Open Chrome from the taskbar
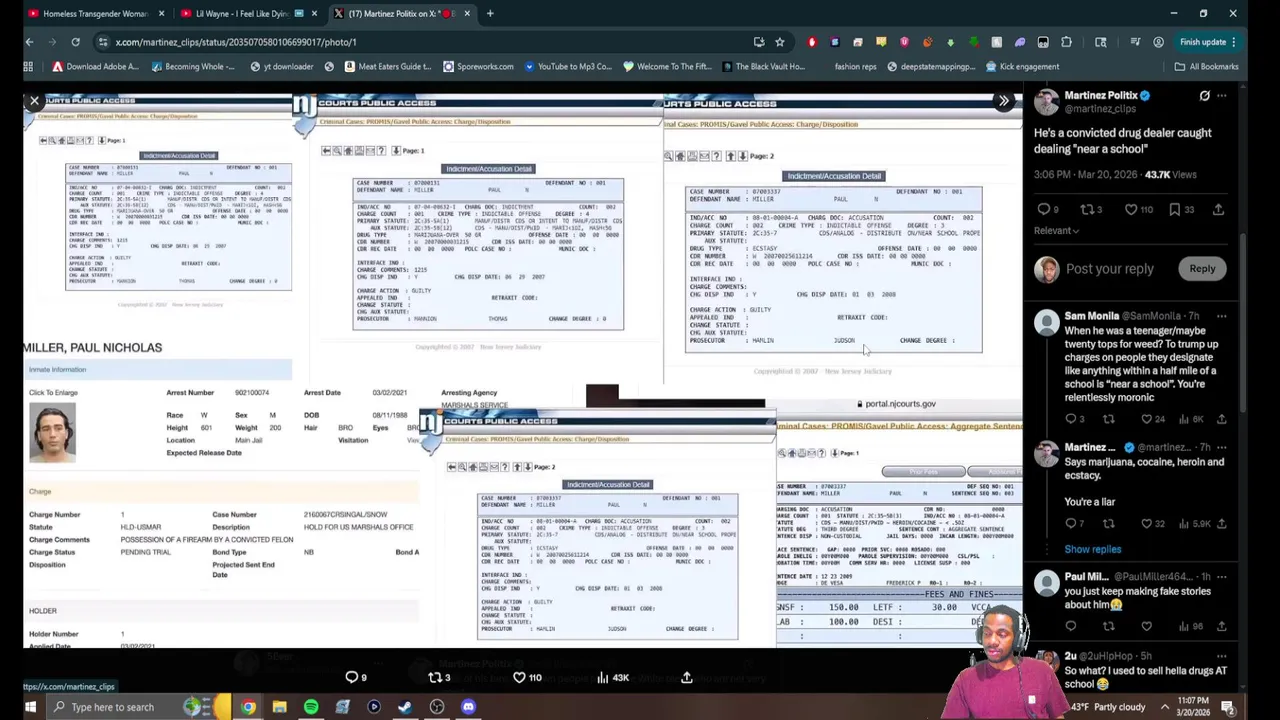 [248, 707]
